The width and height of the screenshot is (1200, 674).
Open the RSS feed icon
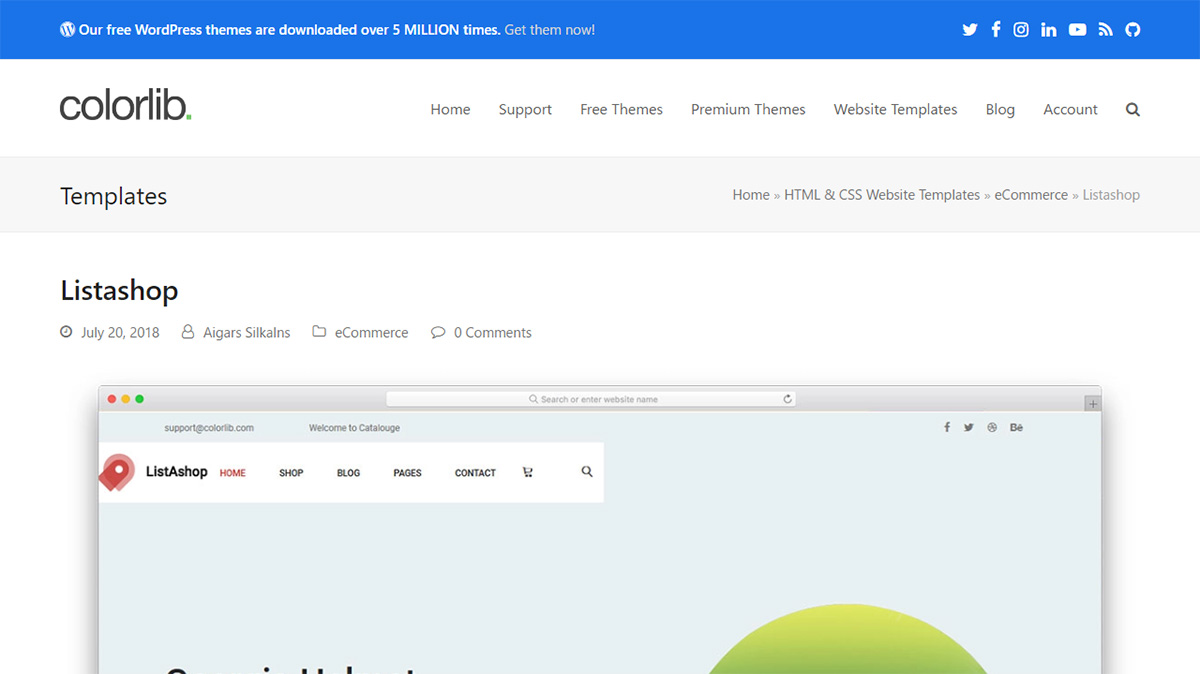click(1105, 30)
